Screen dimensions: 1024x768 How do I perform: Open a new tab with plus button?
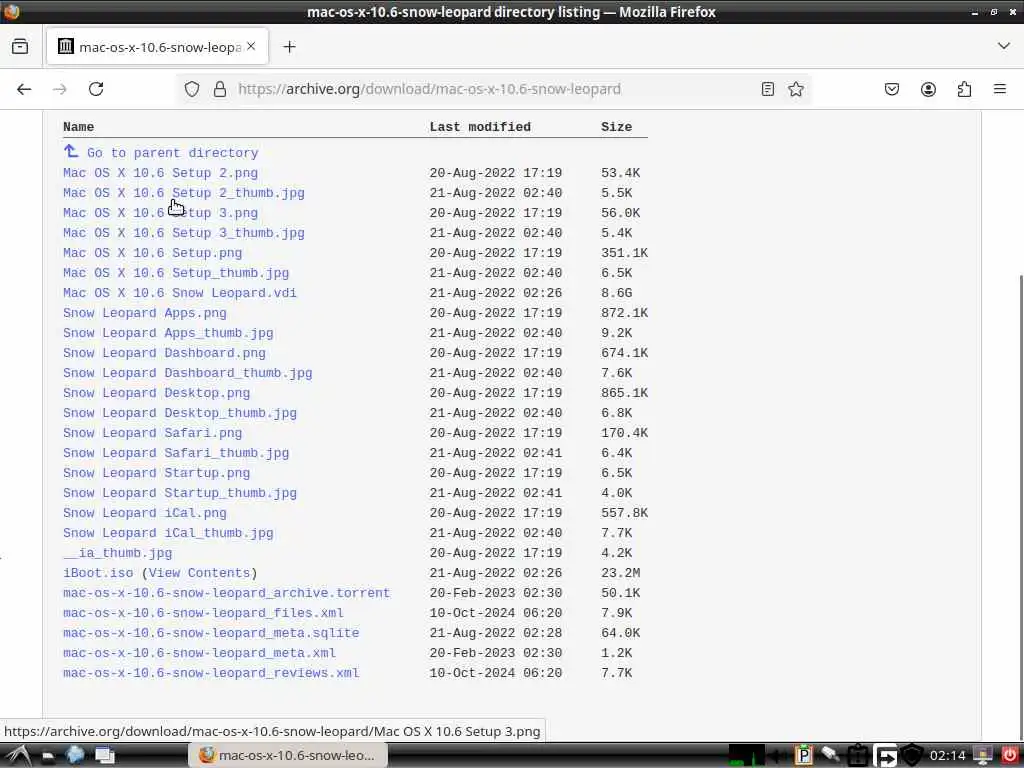click(x=289, y=47)
